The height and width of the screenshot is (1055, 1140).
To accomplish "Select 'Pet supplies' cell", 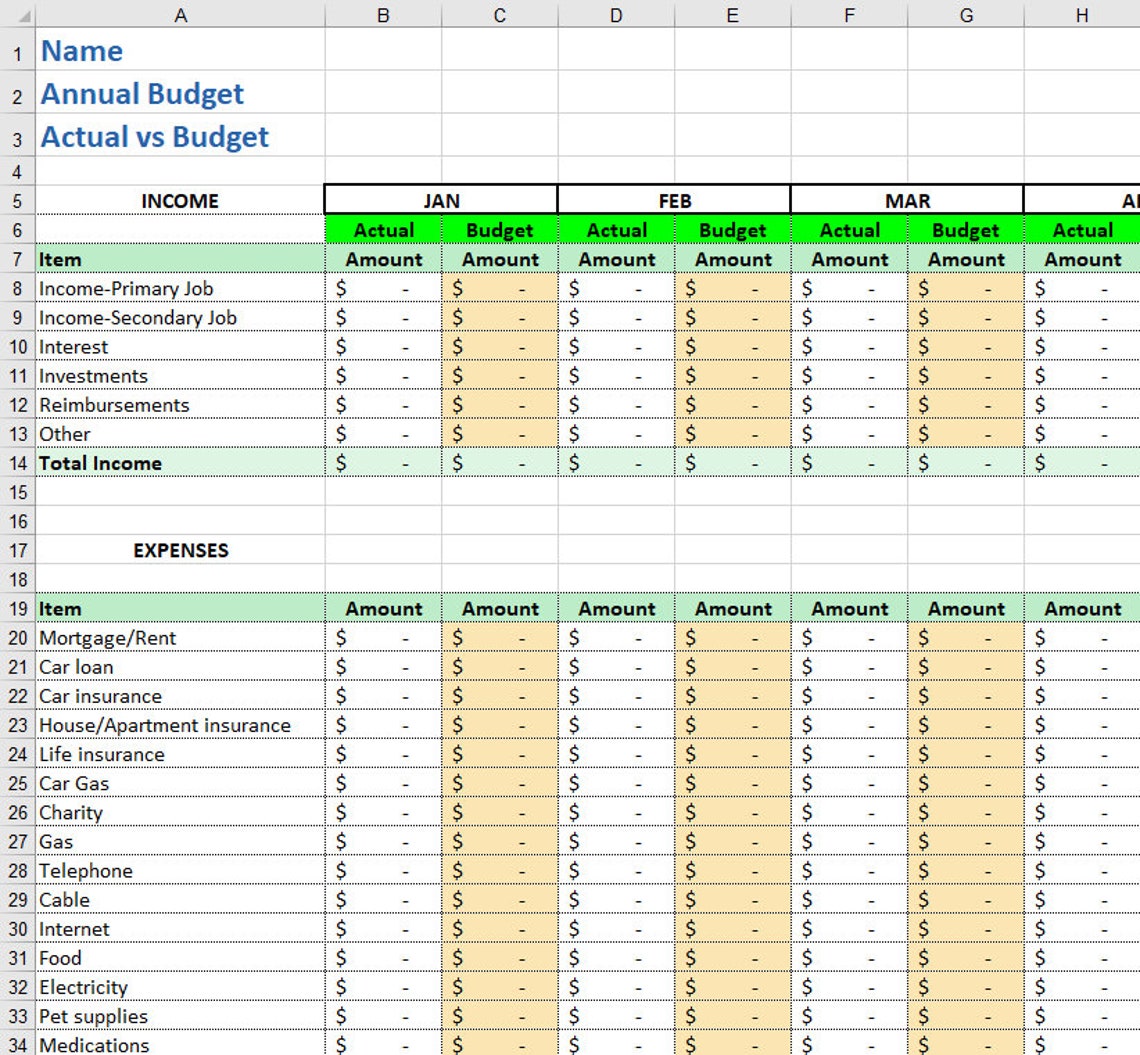I will [x=180, y=1015].
